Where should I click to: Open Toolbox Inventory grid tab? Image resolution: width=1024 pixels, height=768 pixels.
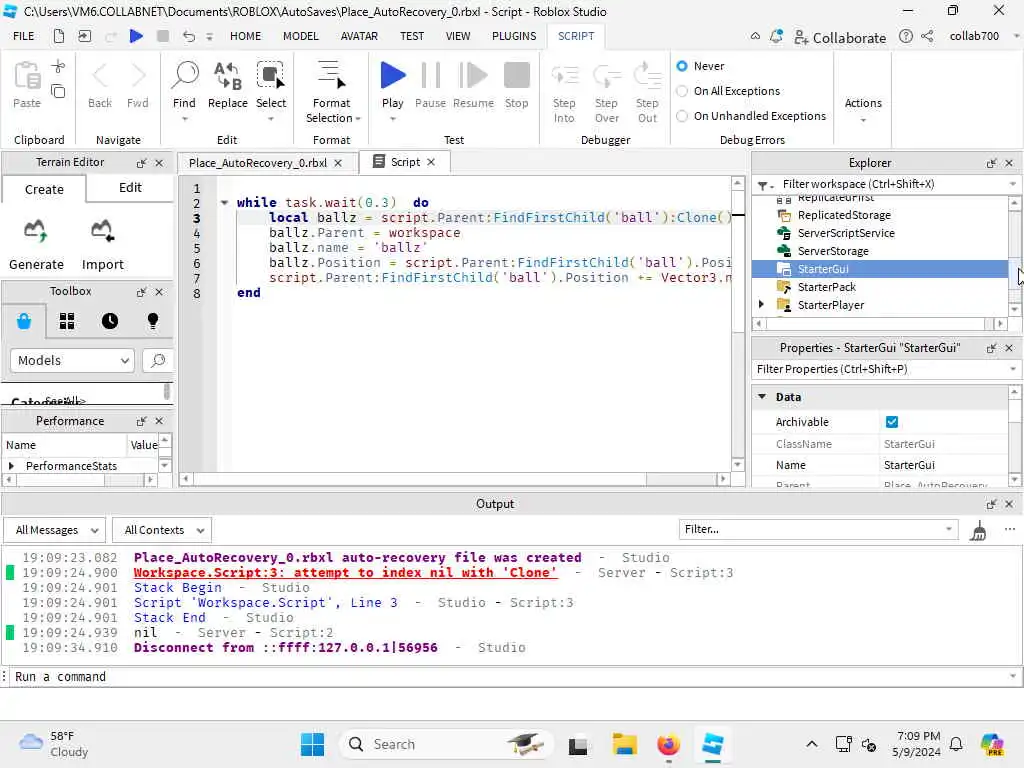pyautogui.click(x=67, y=321)
